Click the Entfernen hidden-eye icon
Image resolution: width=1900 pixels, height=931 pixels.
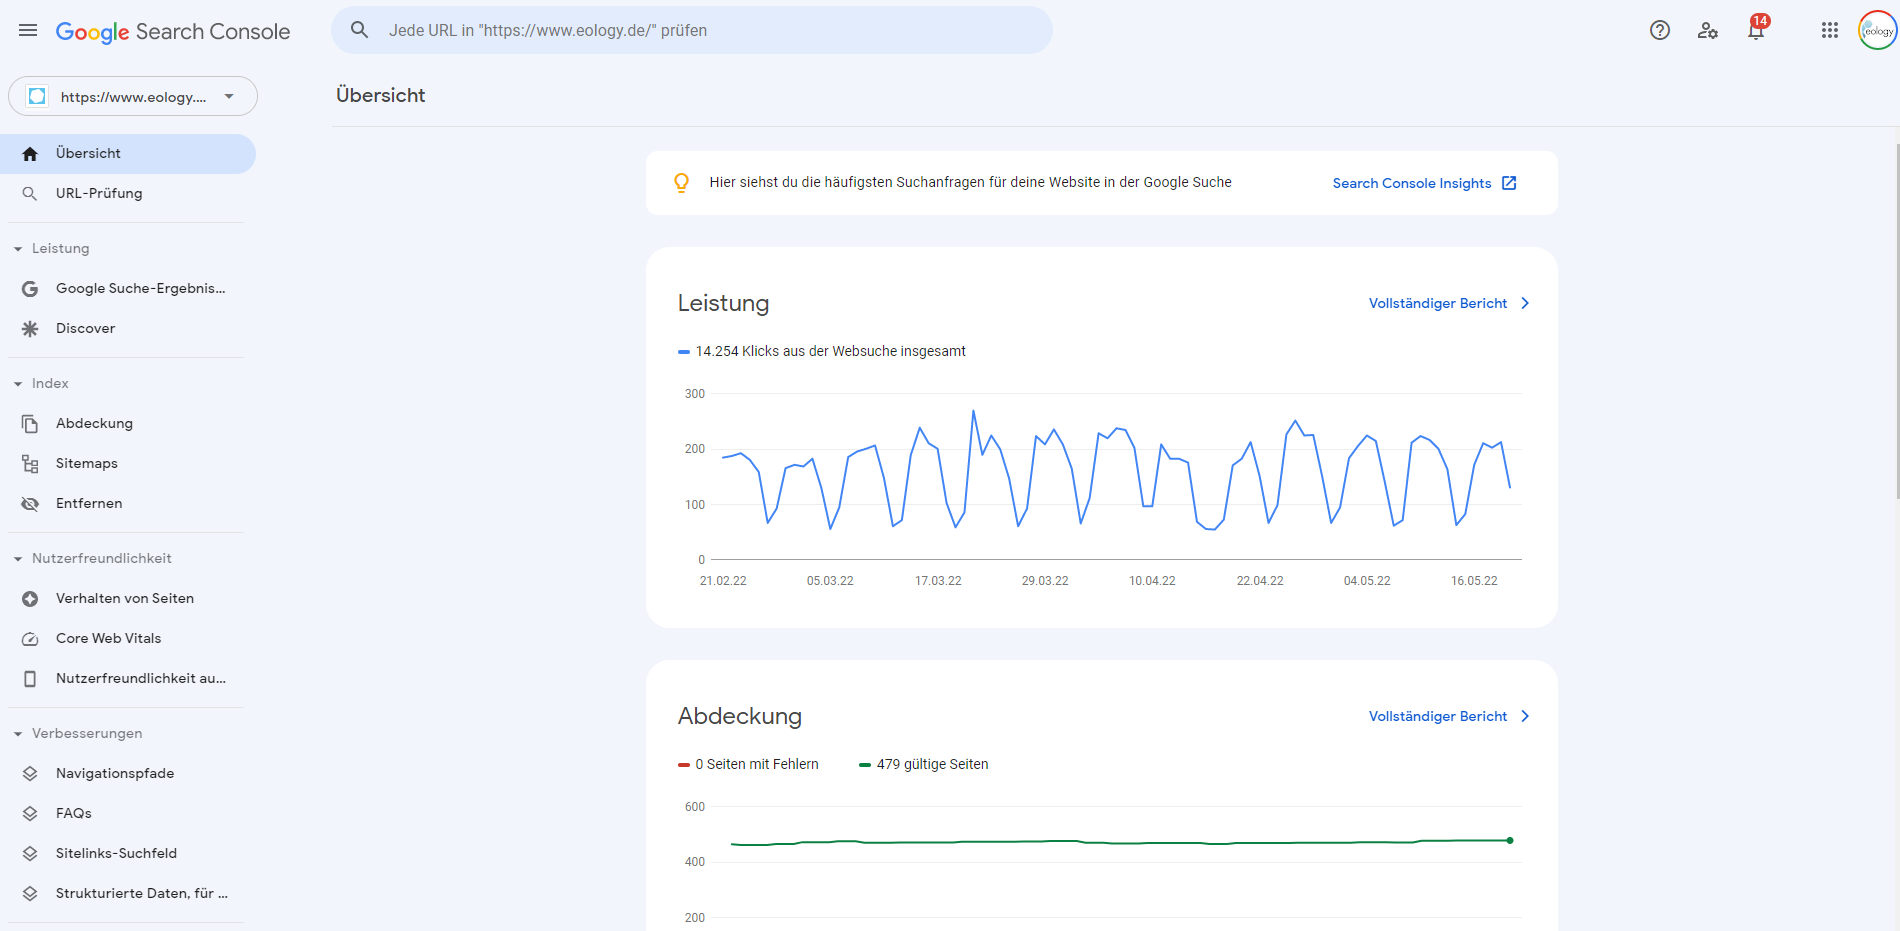tap(30, 504)
